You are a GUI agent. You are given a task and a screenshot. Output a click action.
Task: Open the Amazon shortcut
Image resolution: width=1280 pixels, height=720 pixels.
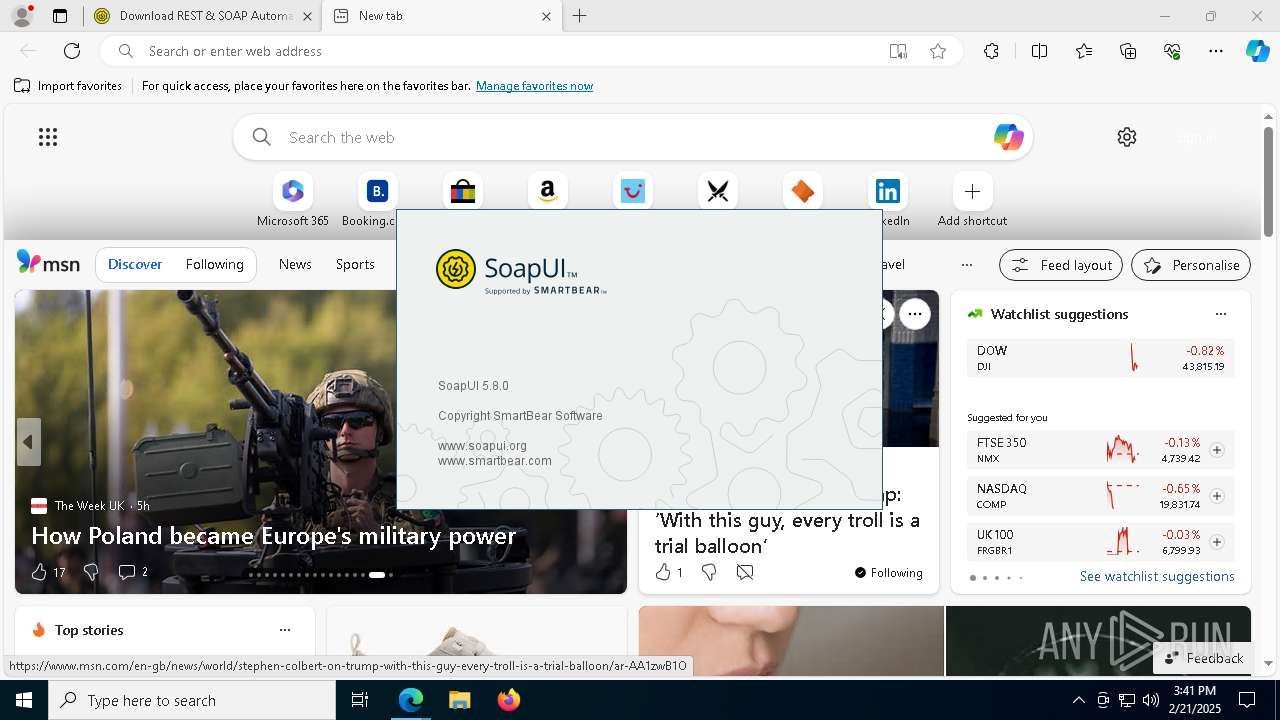[x=547, y=191]
